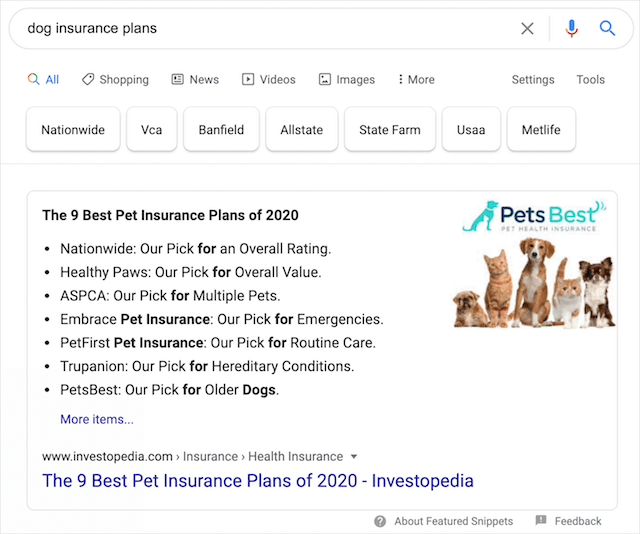Viewport: 640px width, 534px height.
Task: Select the Nationwide suggestion chip
Action: pyautogui.click(x=73, y=130)
